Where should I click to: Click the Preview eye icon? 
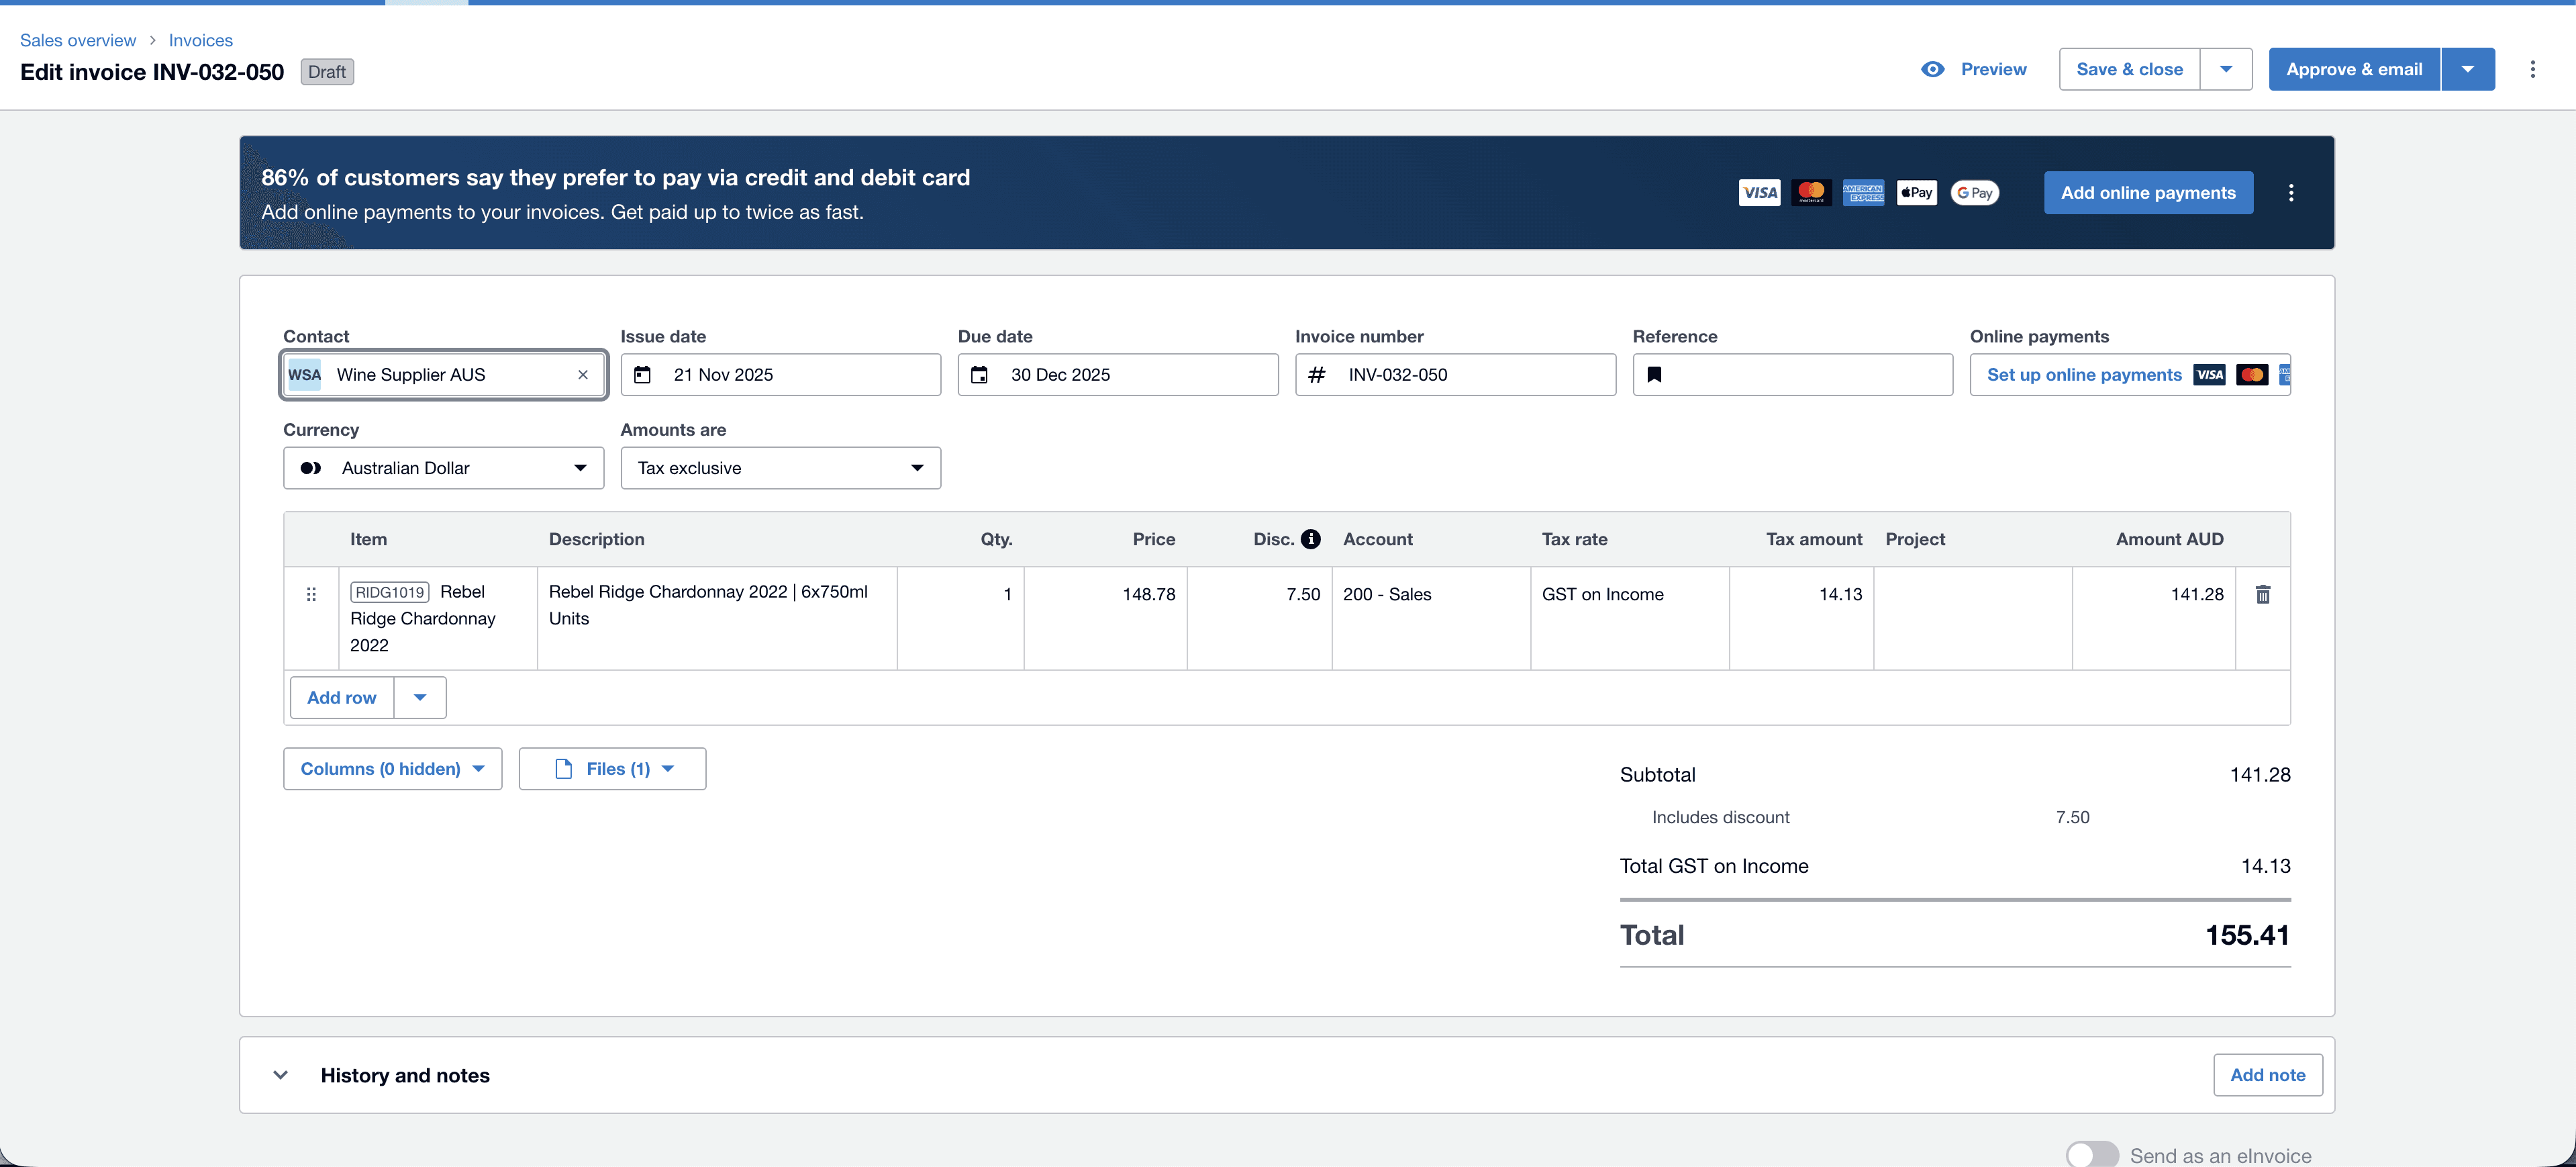click(1933, 69)
